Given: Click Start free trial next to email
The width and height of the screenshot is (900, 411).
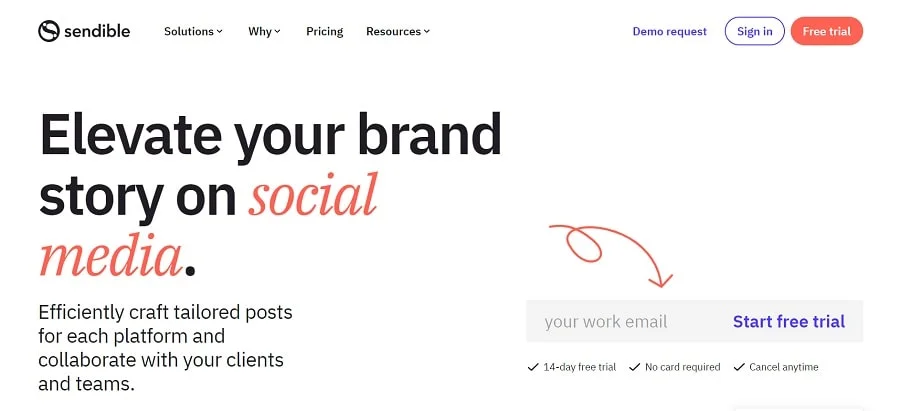Looking at the screenshot, I should coord(788,322).
